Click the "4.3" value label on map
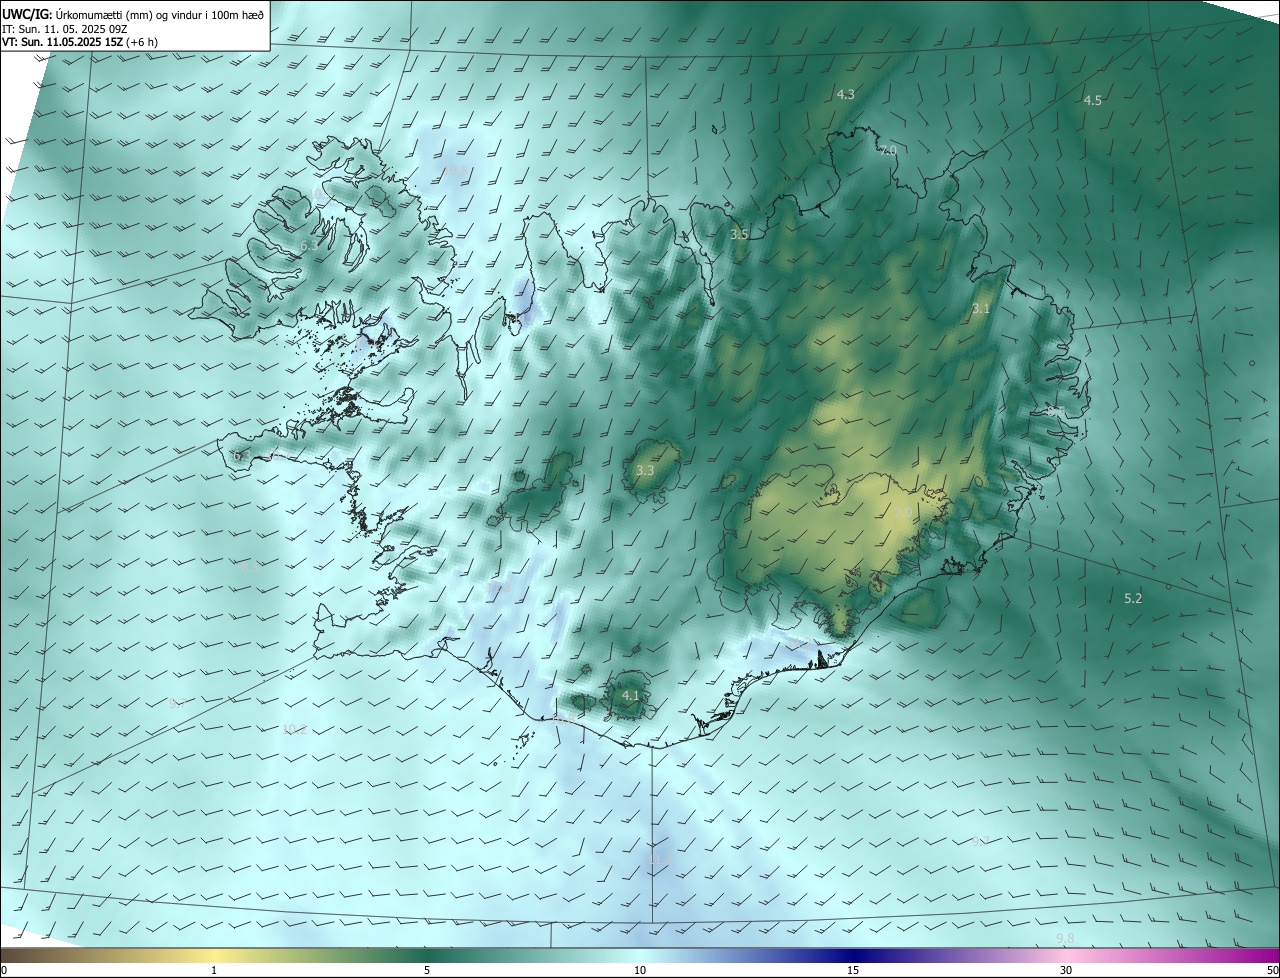Image resolution: width=1280 pixels, height=978 pixels. pos(845,94)
